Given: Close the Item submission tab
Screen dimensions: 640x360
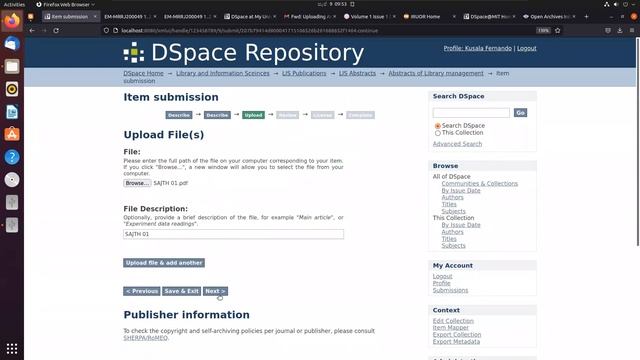Looking at the screenshot, I should [95, 16].
